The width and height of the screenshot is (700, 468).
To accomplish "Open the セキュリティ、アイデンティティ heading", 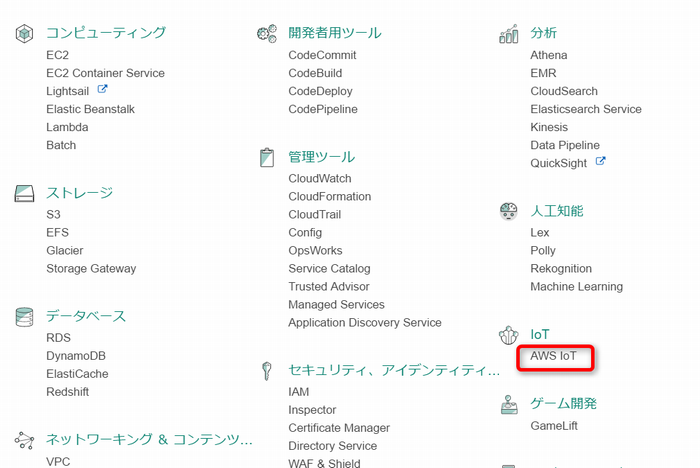I will pyautogui.click(x=394, y=370).
